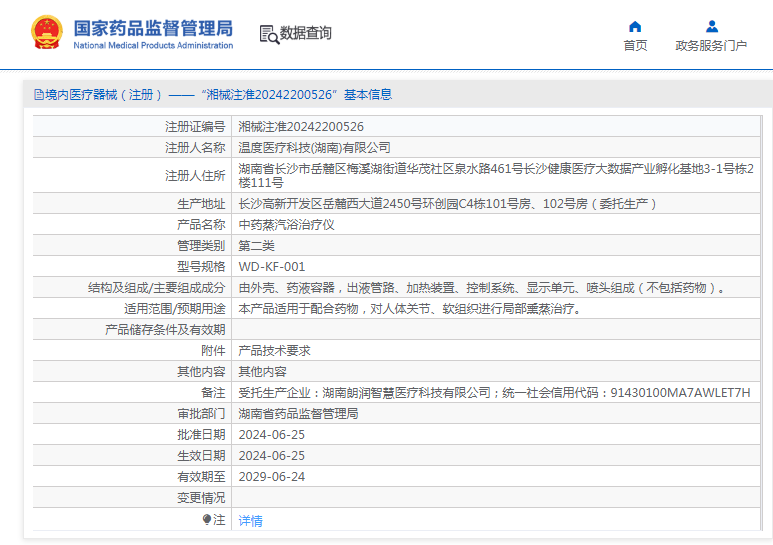Select 温度医疗科技(湖南)有限公司 value
773x545 pixels.
(315, 147)
